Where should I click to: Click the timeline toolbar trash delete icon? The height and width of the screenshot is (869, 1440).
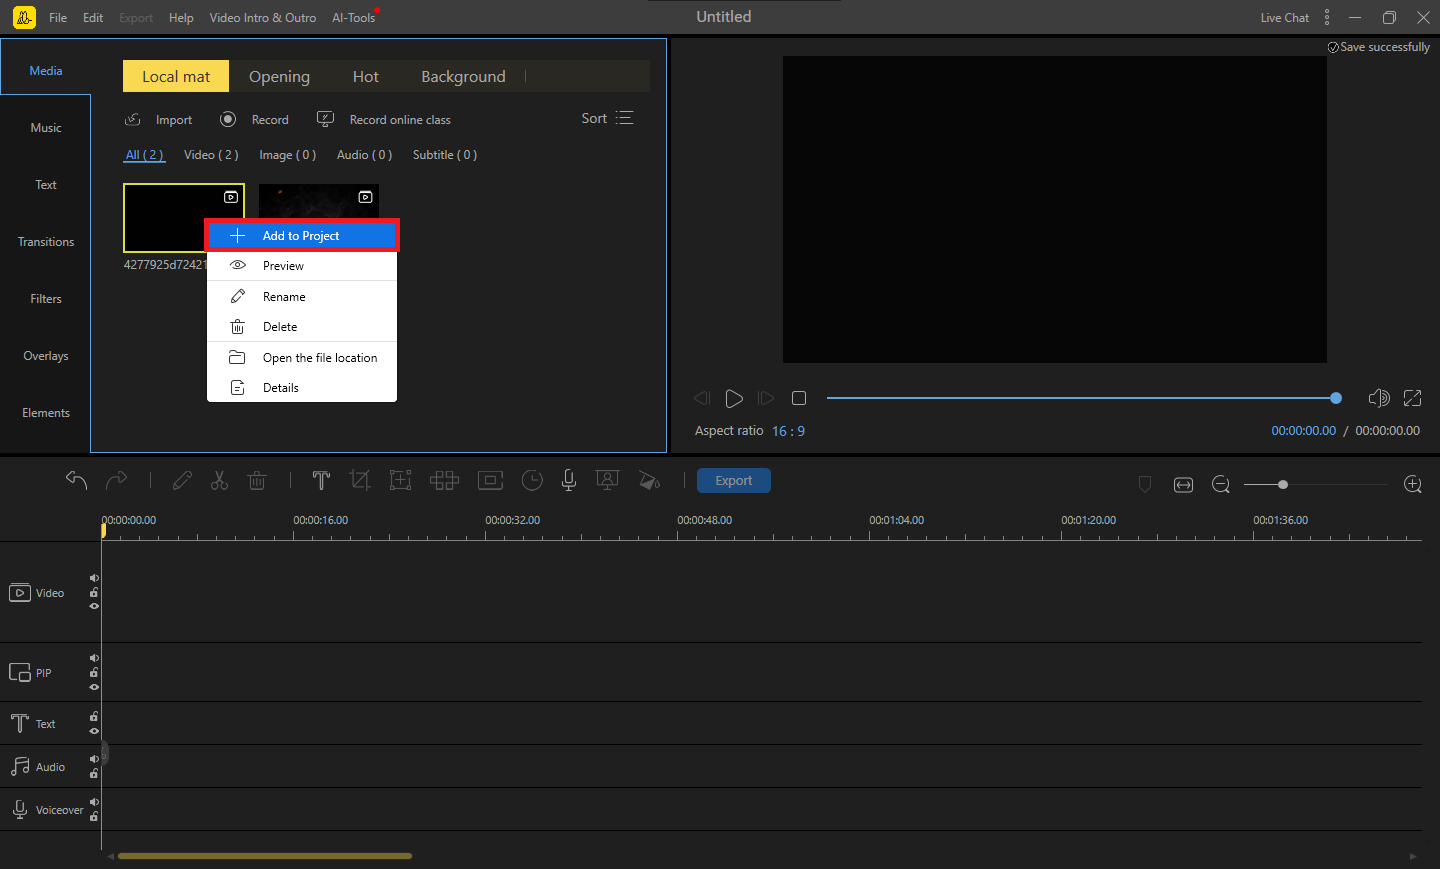click(x=257, y=481)
